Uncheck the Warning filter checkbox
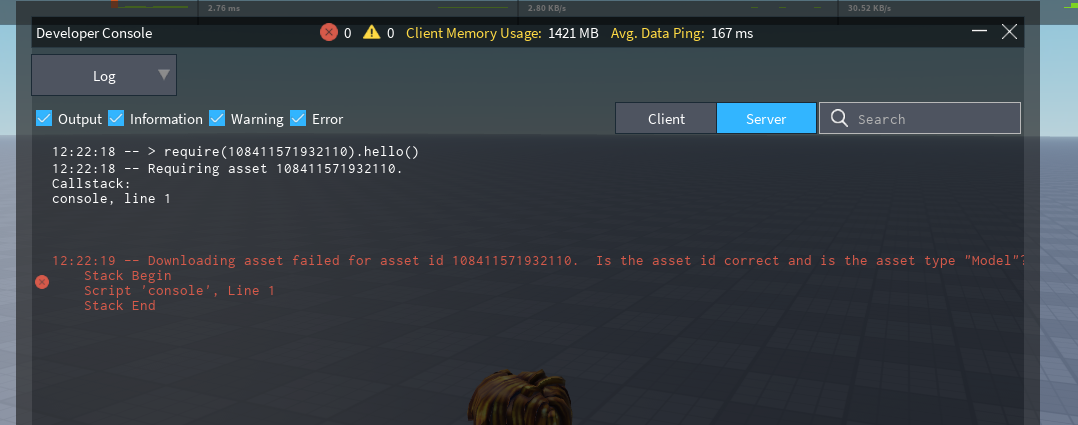The image size is (1078, 425). point(217,119)
